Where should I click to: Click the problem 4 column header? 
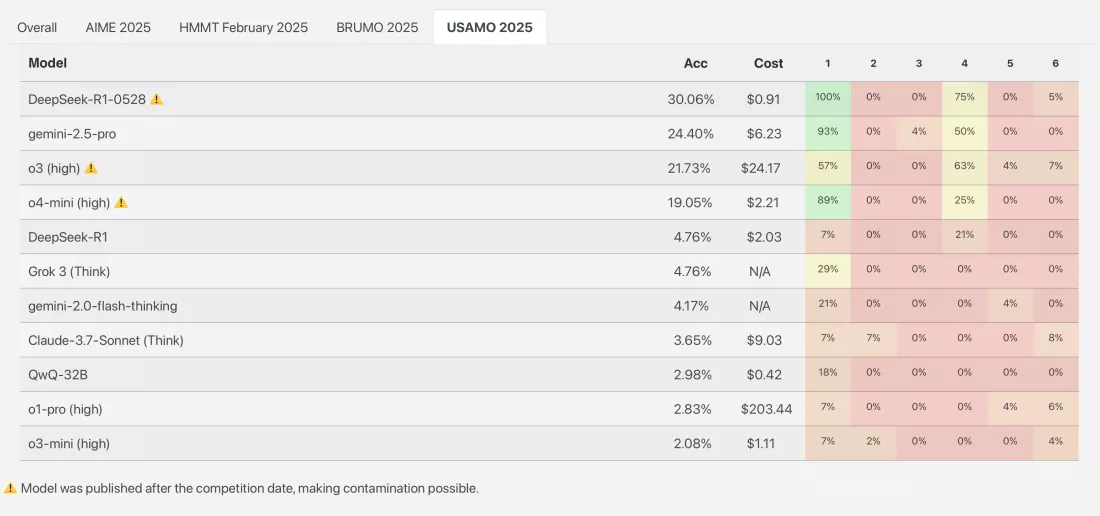point(965,63)
